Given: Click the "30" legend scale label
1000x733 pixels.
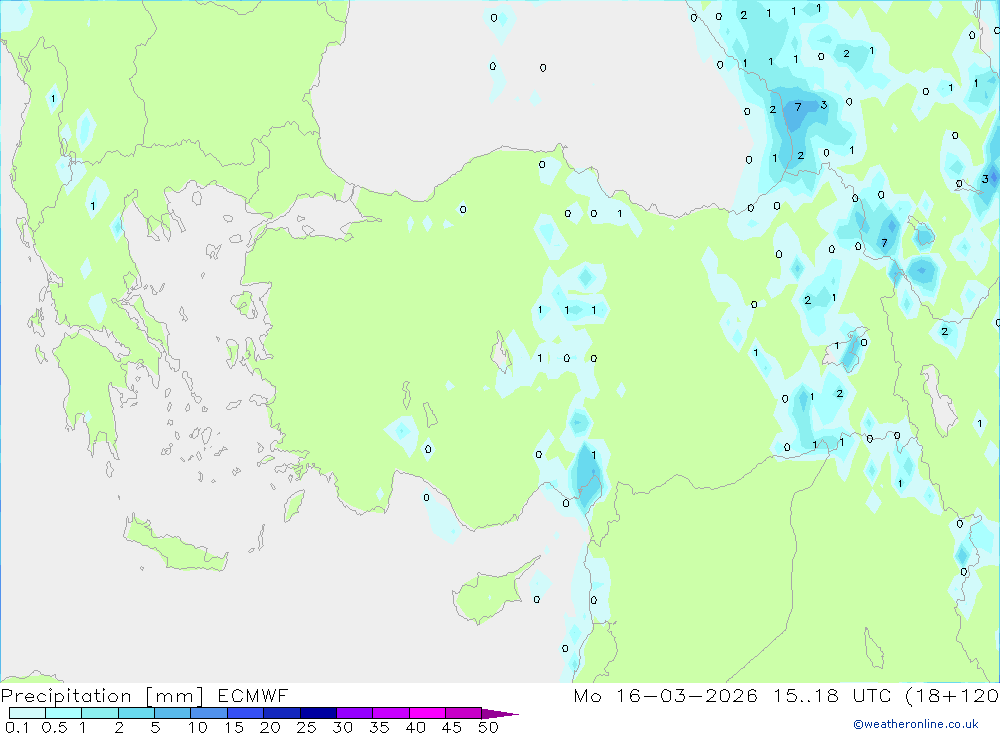Looking at the screenshot, I should 342,727.
